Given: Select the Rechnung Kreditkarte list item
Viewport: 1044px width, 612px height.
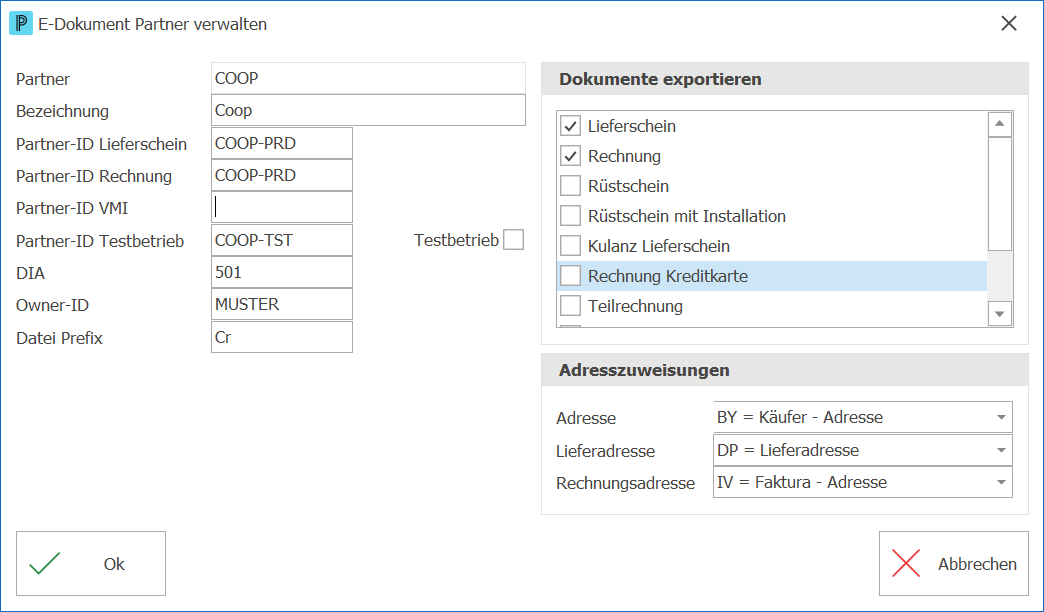Looking at the screenshot, I should tap(772, 276).
